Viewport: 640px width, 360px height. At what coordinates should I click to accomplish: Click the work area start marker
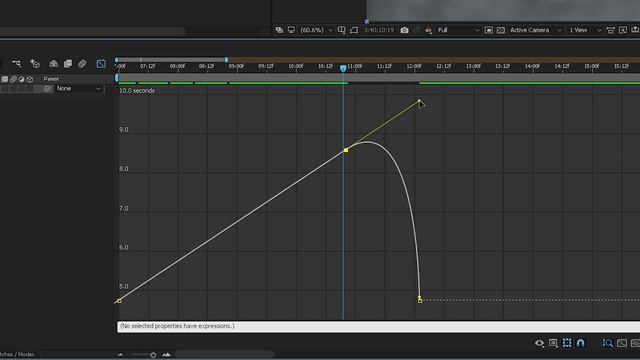117,77
